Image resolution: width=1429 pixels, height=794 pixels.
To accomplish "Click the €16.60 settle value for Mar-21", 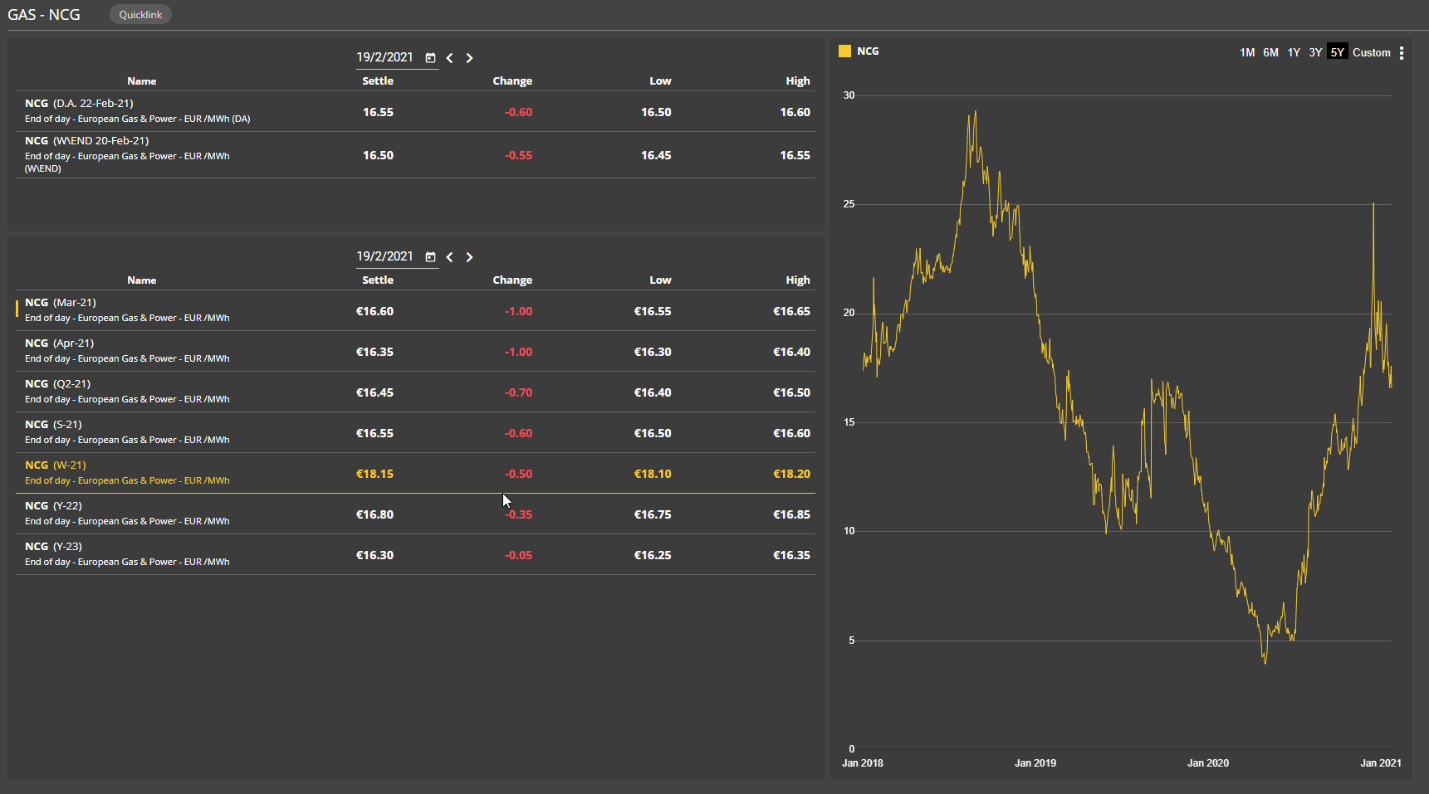I will [375, 311].
